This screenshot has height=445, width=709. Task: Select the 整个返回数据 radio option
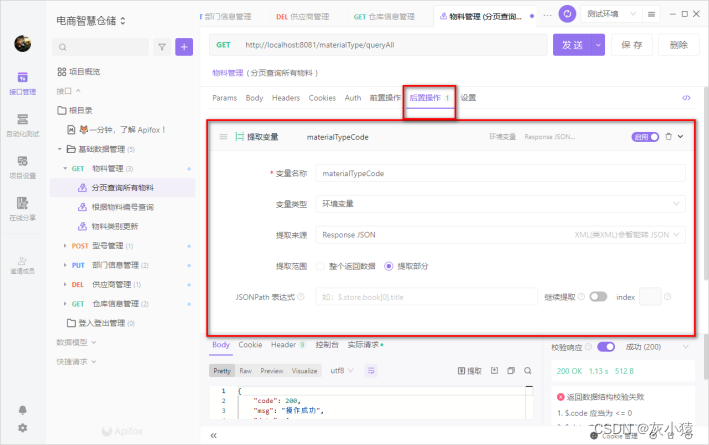tap(320, 266)
